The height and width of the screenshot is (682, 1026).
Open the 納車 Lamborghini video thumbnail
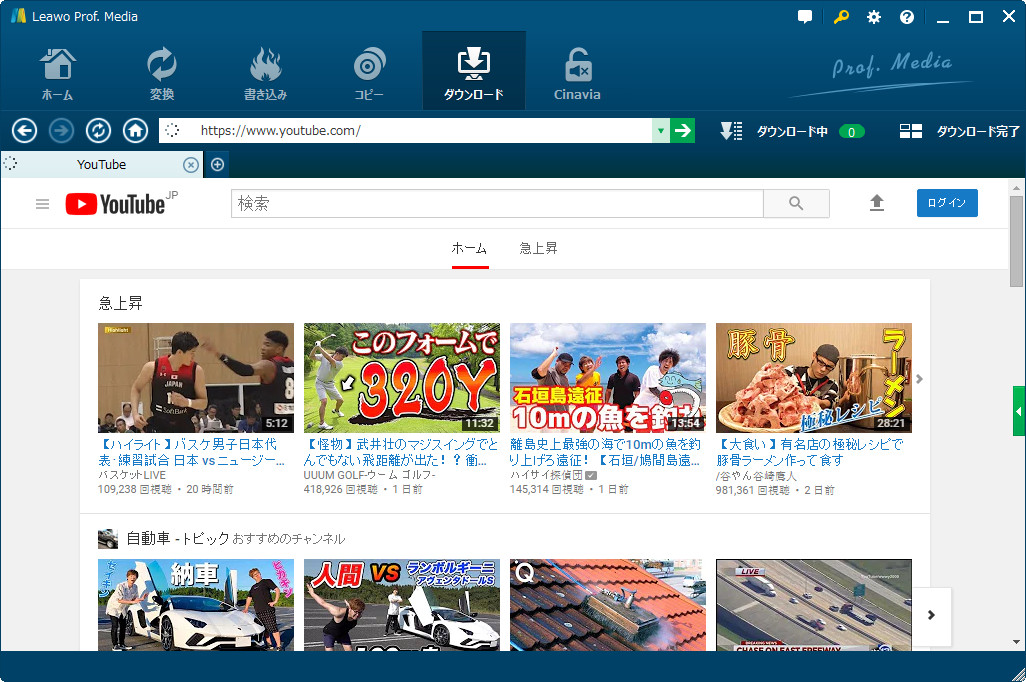(196, 605)
